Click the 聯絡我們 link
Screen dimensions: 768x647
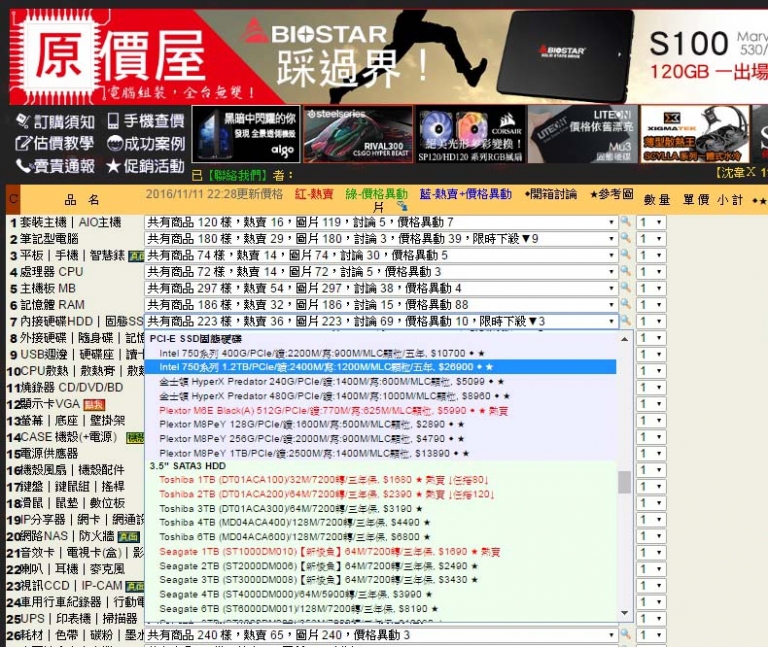[x=237, y=175]
